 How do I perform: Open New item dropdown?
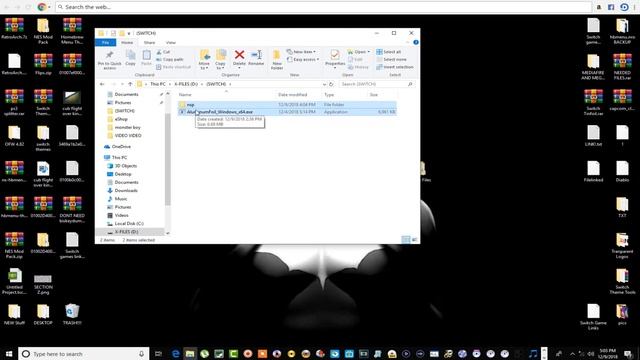click(301, 52)
